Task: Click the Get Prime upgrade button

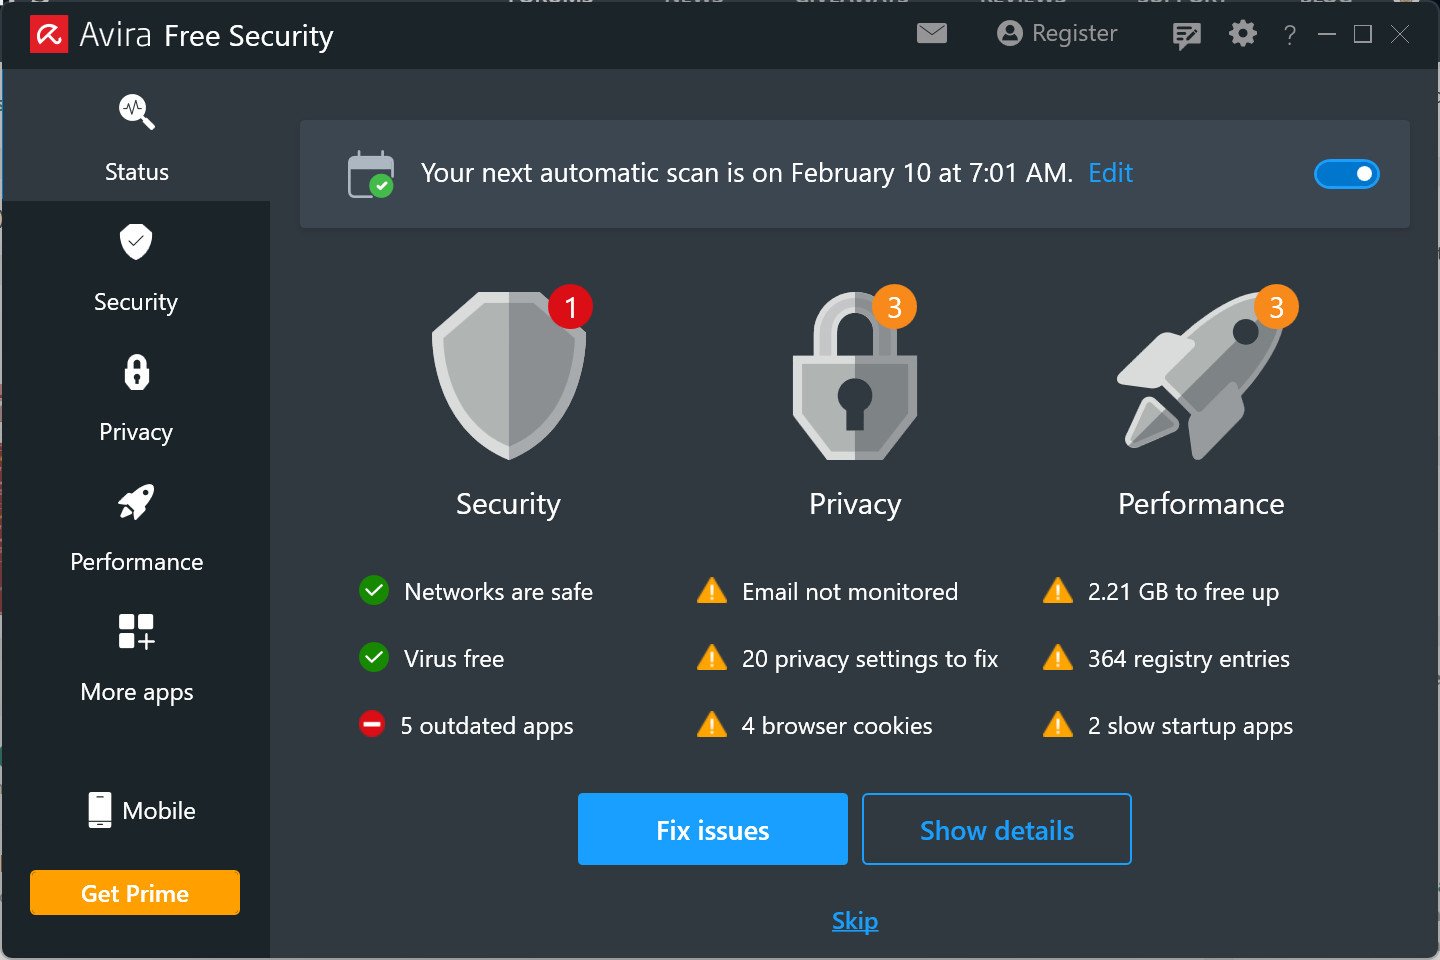Action: 135,893
